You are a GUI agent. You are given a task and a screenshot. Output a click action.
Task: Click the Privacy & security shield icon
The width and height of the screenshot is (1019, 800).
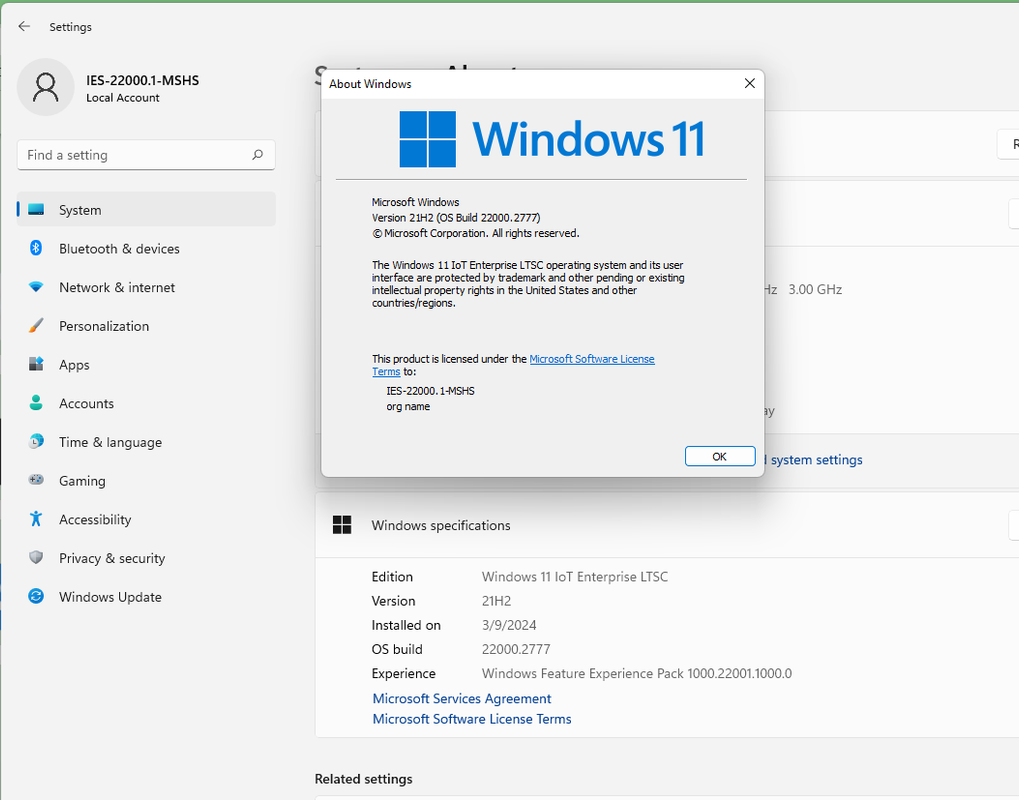coord(36,558)
